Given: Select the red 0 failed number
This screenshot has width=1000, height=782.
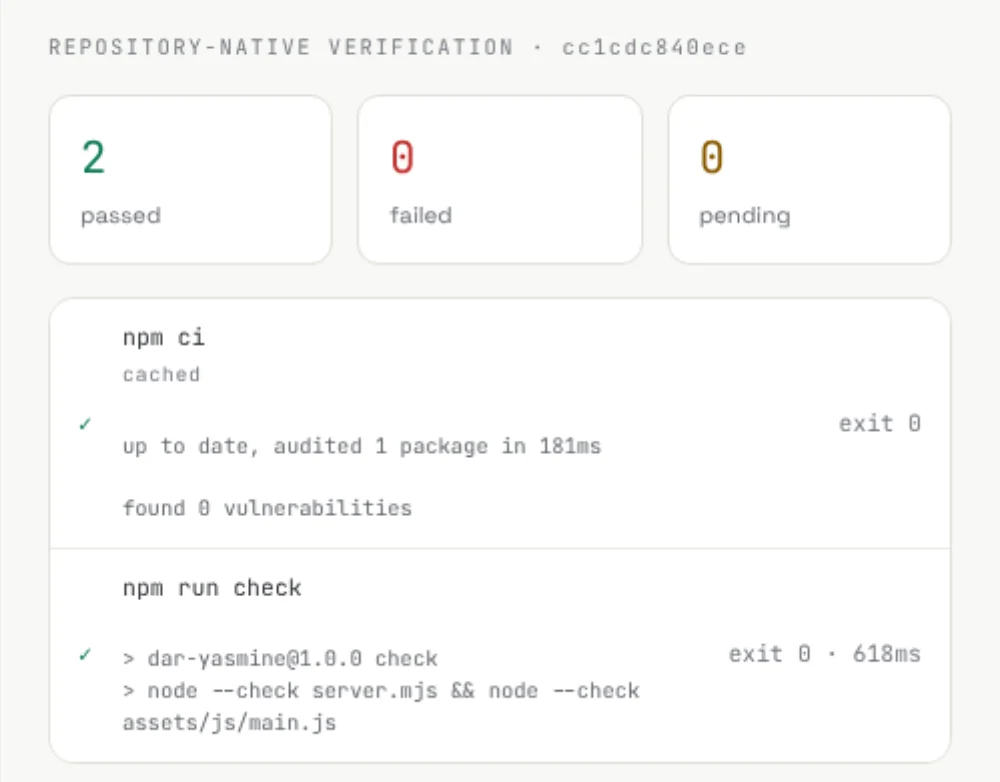Looking at the screenshot, I should [x=402, y=158].
